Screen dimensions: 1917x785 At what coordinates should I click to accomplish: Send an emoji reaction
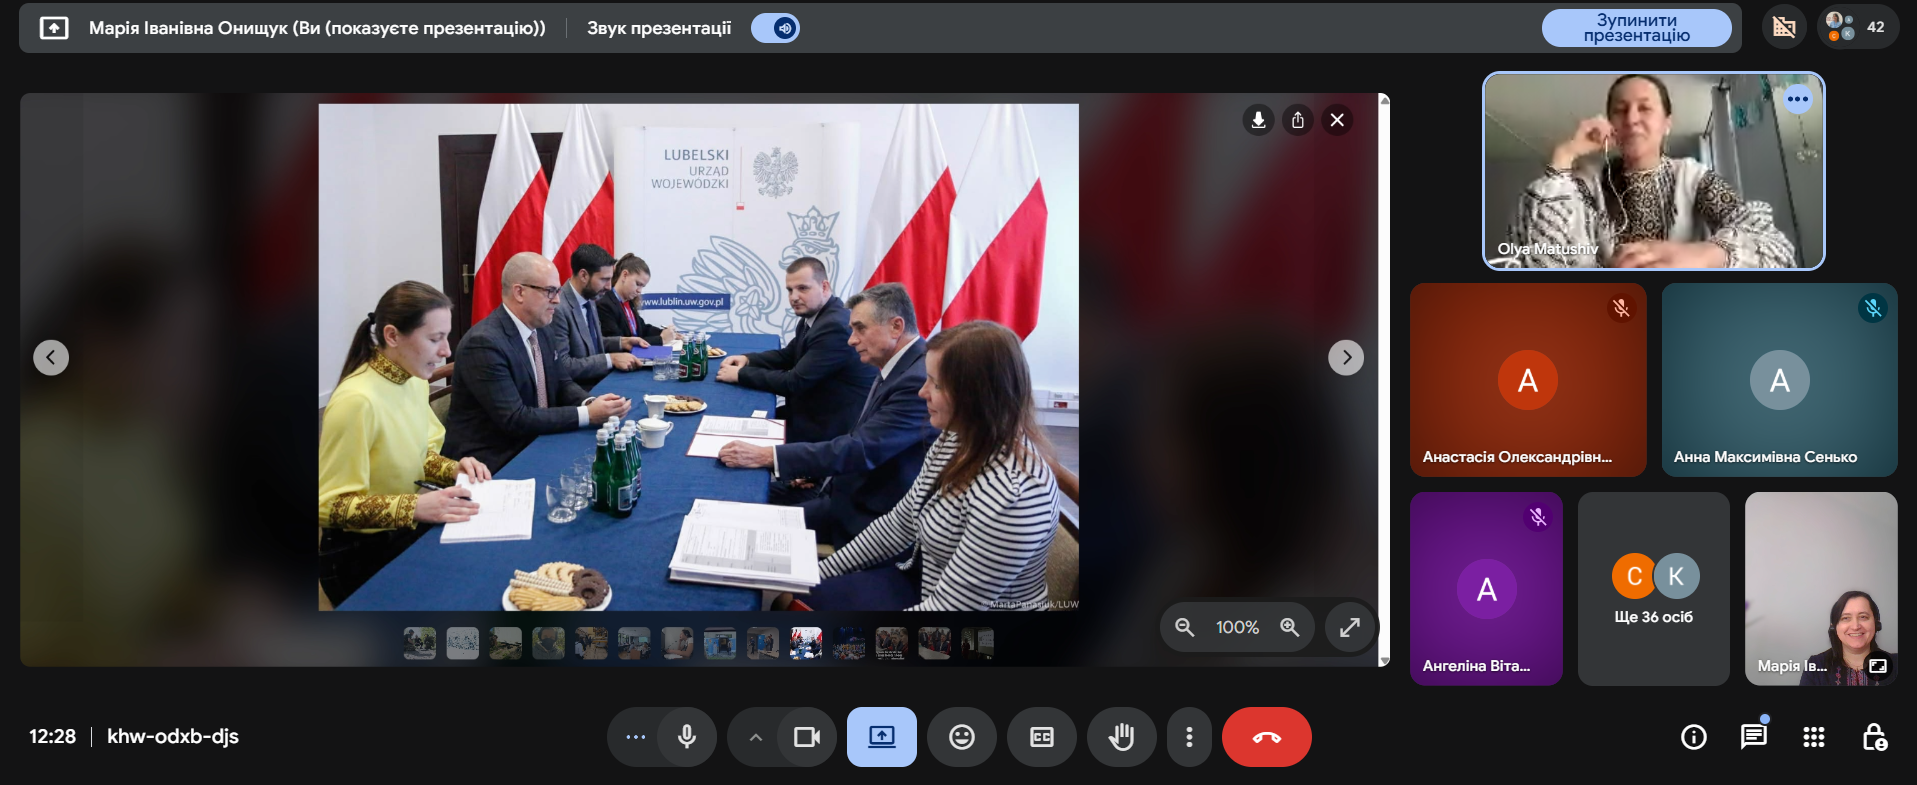pyautogui.click(x=961, y=737)
